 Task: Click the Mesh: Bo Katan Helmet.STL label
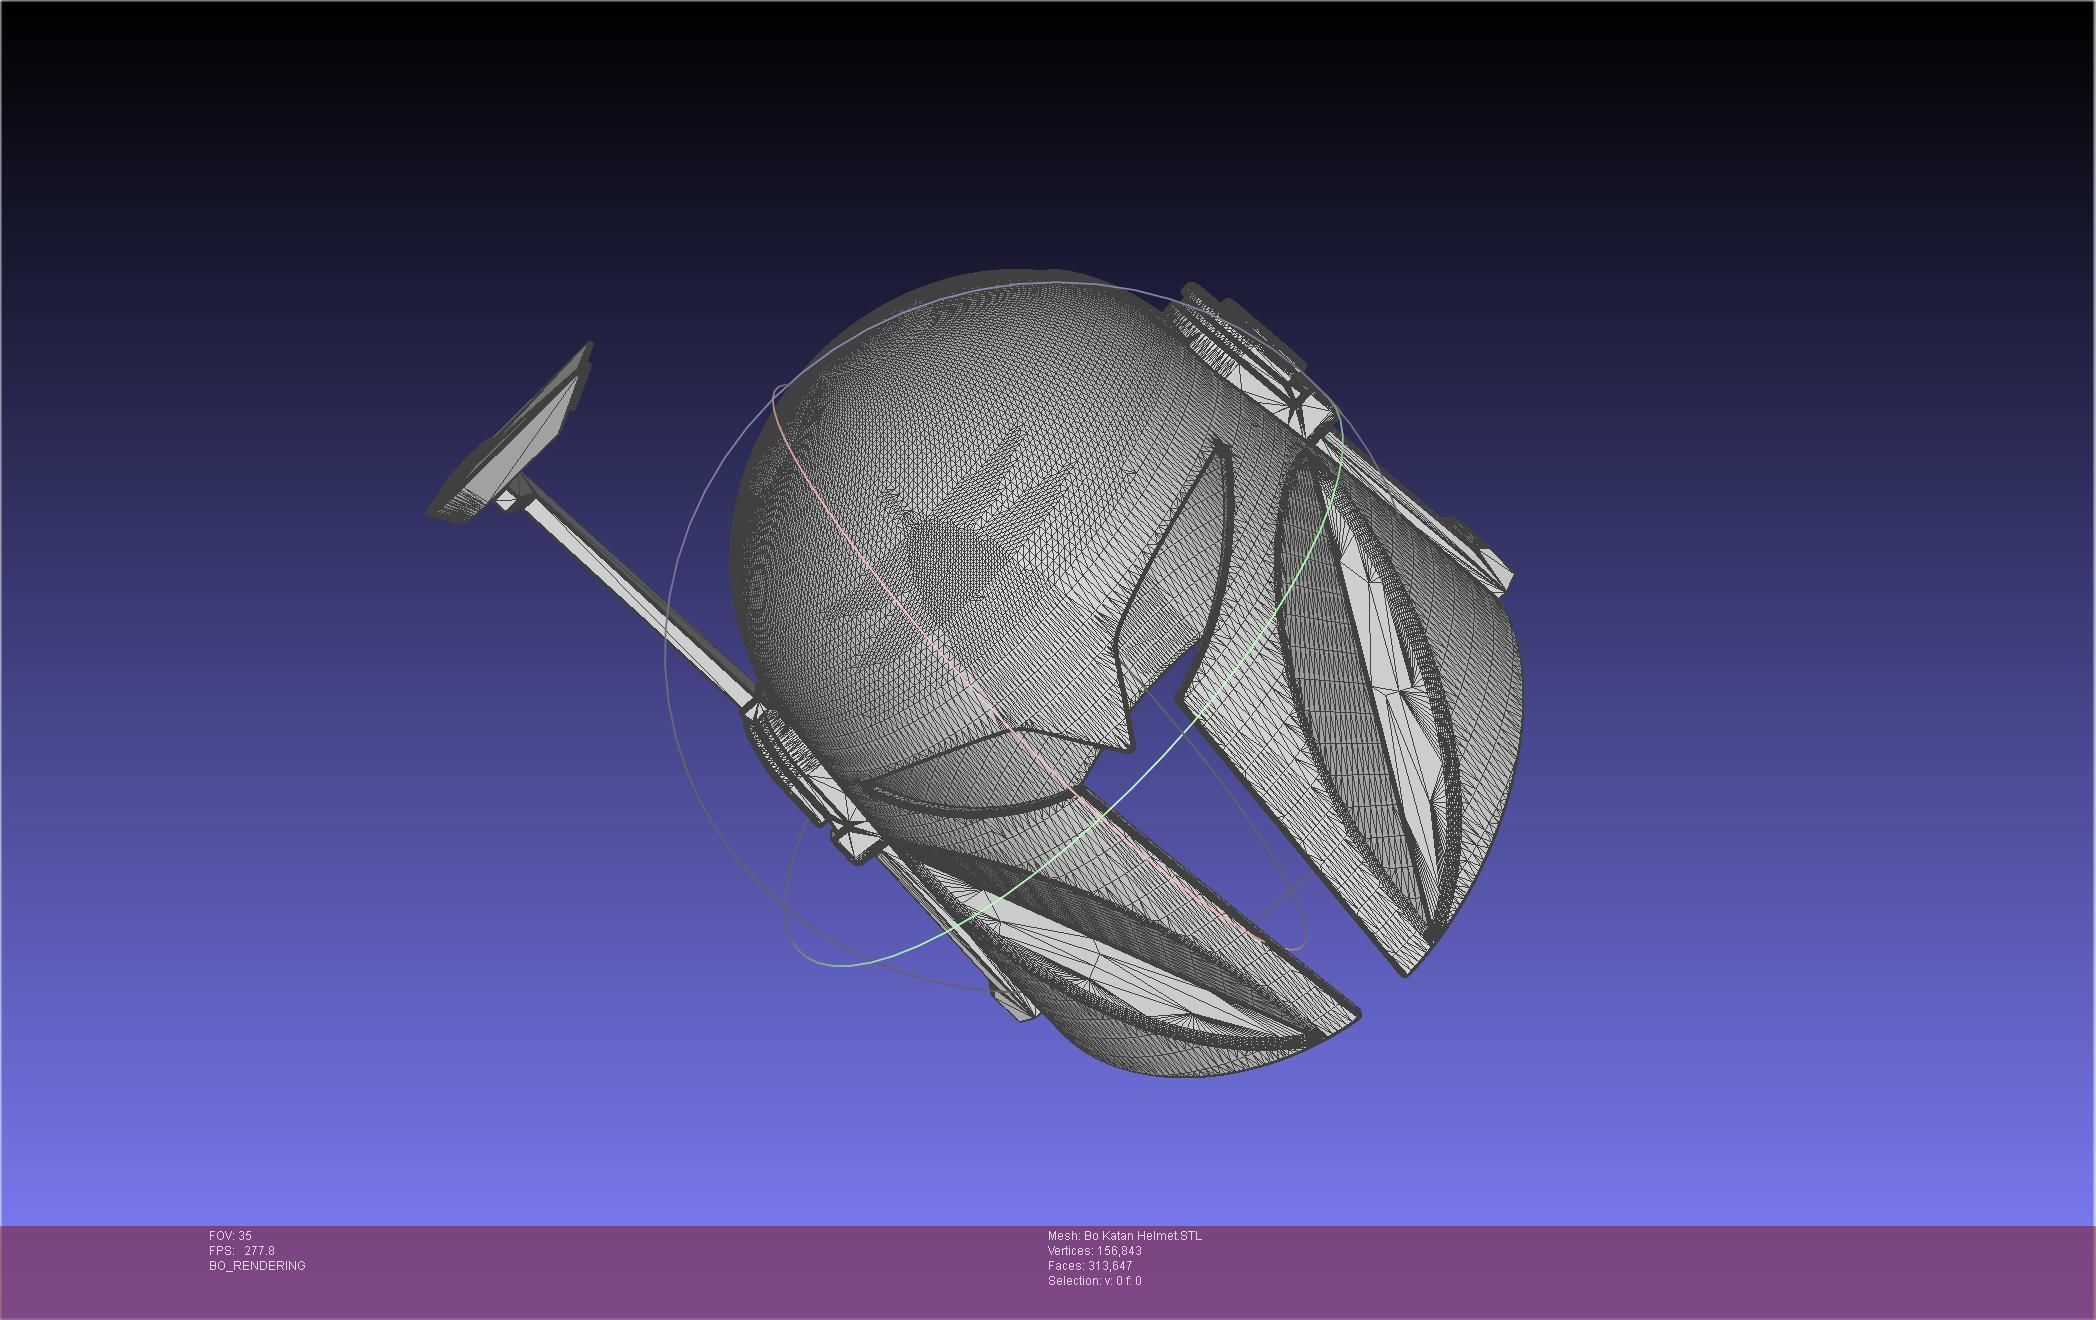click(x=1125, y=1236)
